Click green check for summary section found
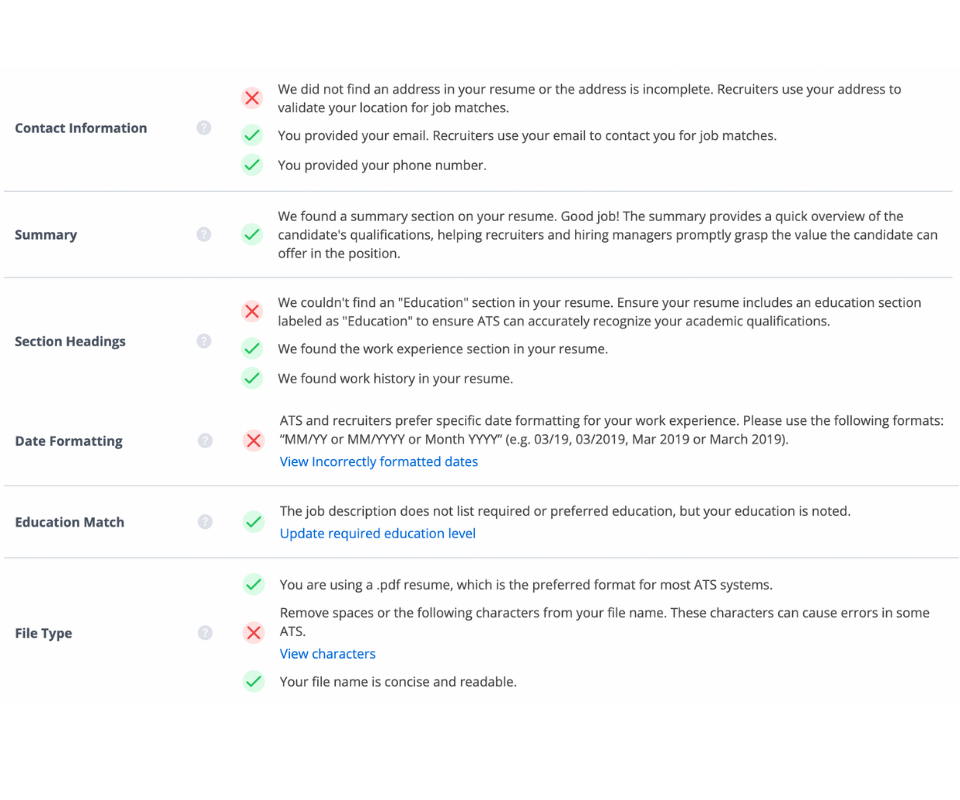 point(252,235)
